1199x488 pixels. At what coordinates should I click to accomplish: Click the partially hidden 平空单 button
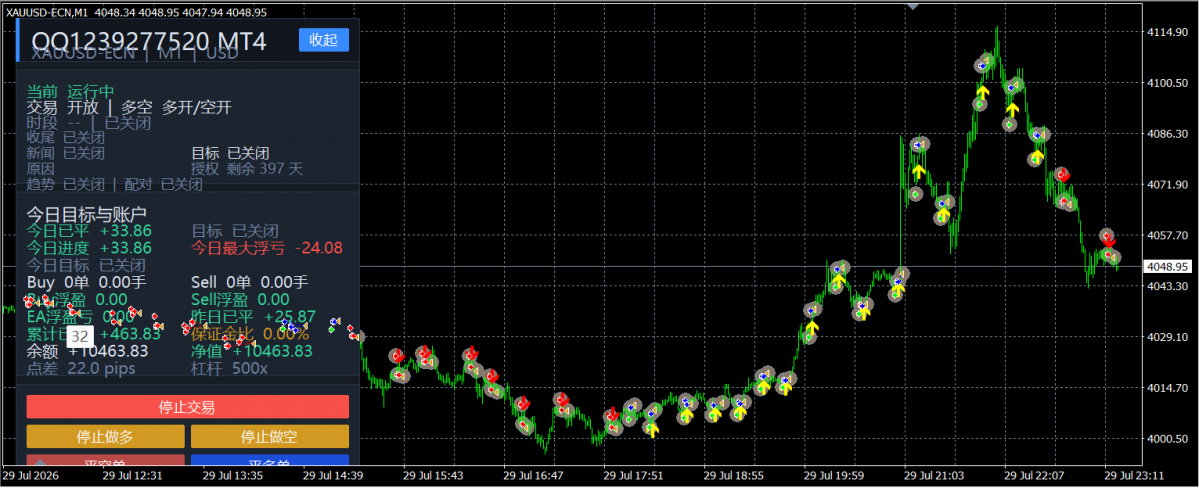tap(106, 460)
